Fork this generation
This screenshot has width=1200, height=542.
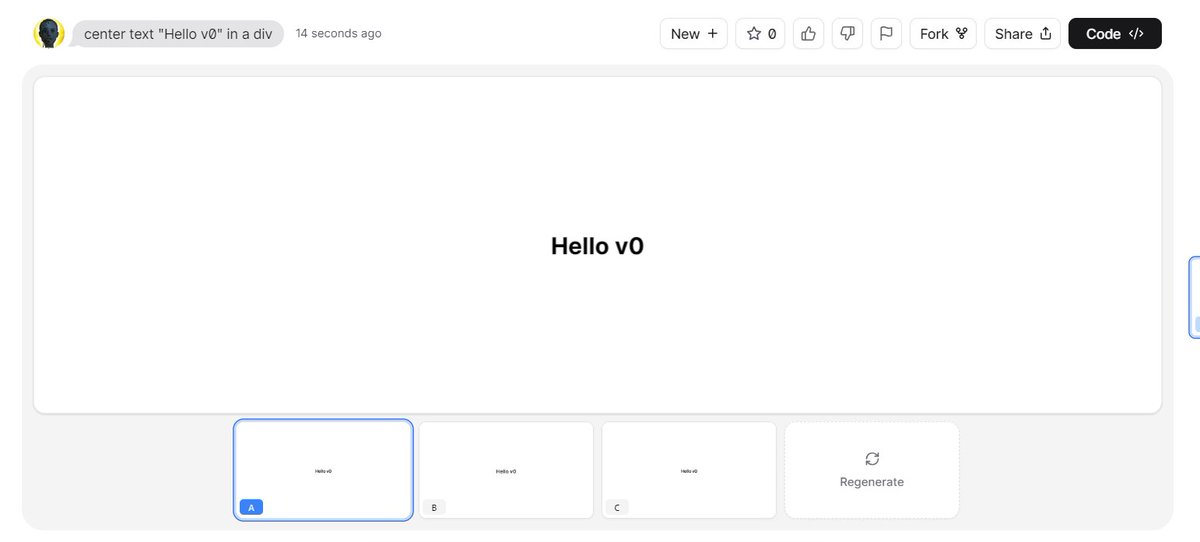(943, 33)
